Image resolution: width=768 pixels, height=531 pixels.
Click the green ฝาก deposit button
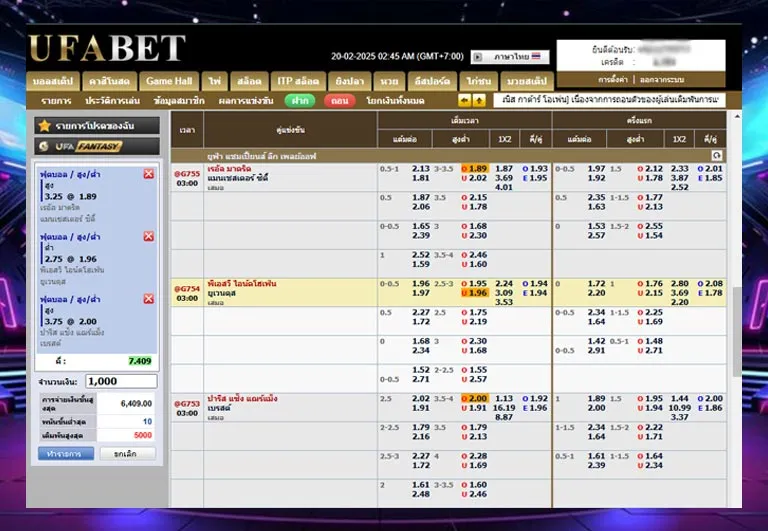300,101
